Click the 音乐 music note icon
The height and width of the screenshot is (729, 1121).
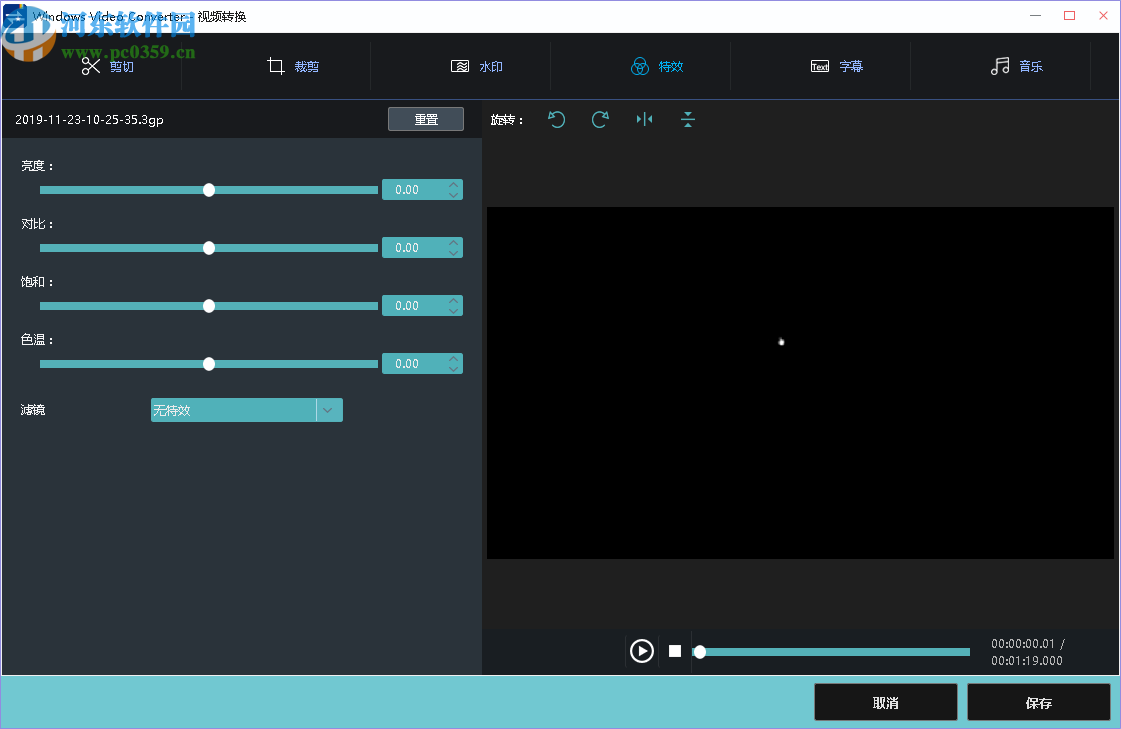1000,66
